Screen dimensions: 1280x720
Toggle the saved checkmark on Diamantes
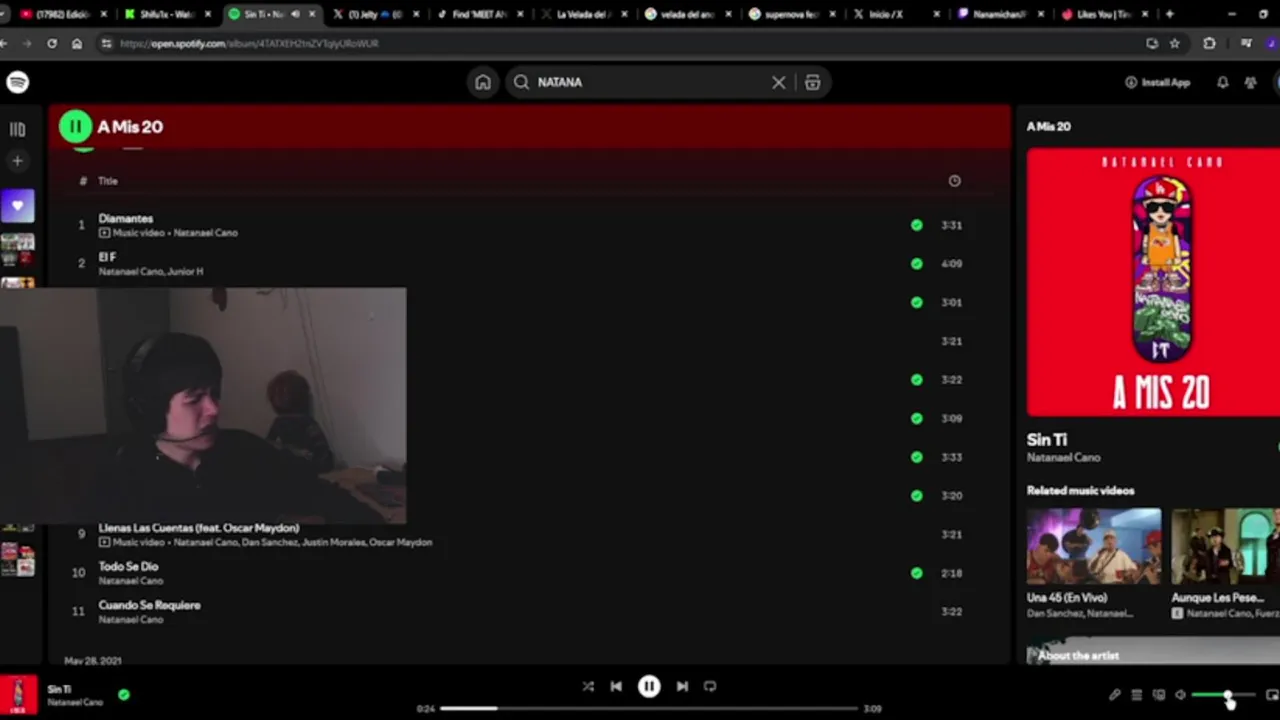916,225
